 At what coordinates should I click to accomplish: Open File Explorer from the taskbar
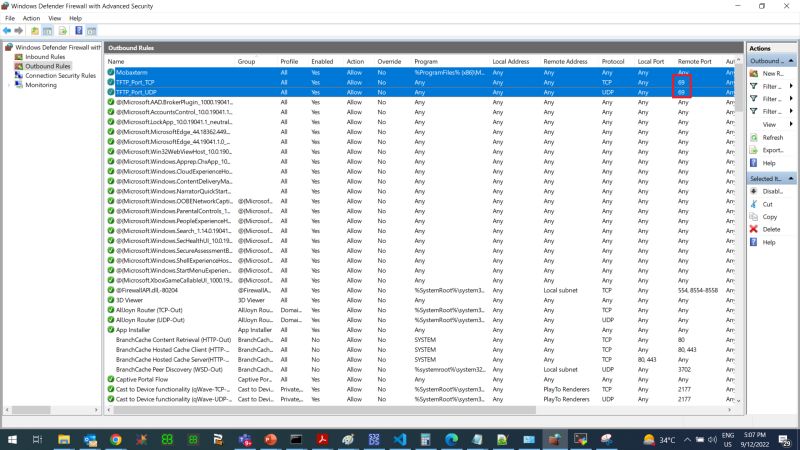point(64,439)
